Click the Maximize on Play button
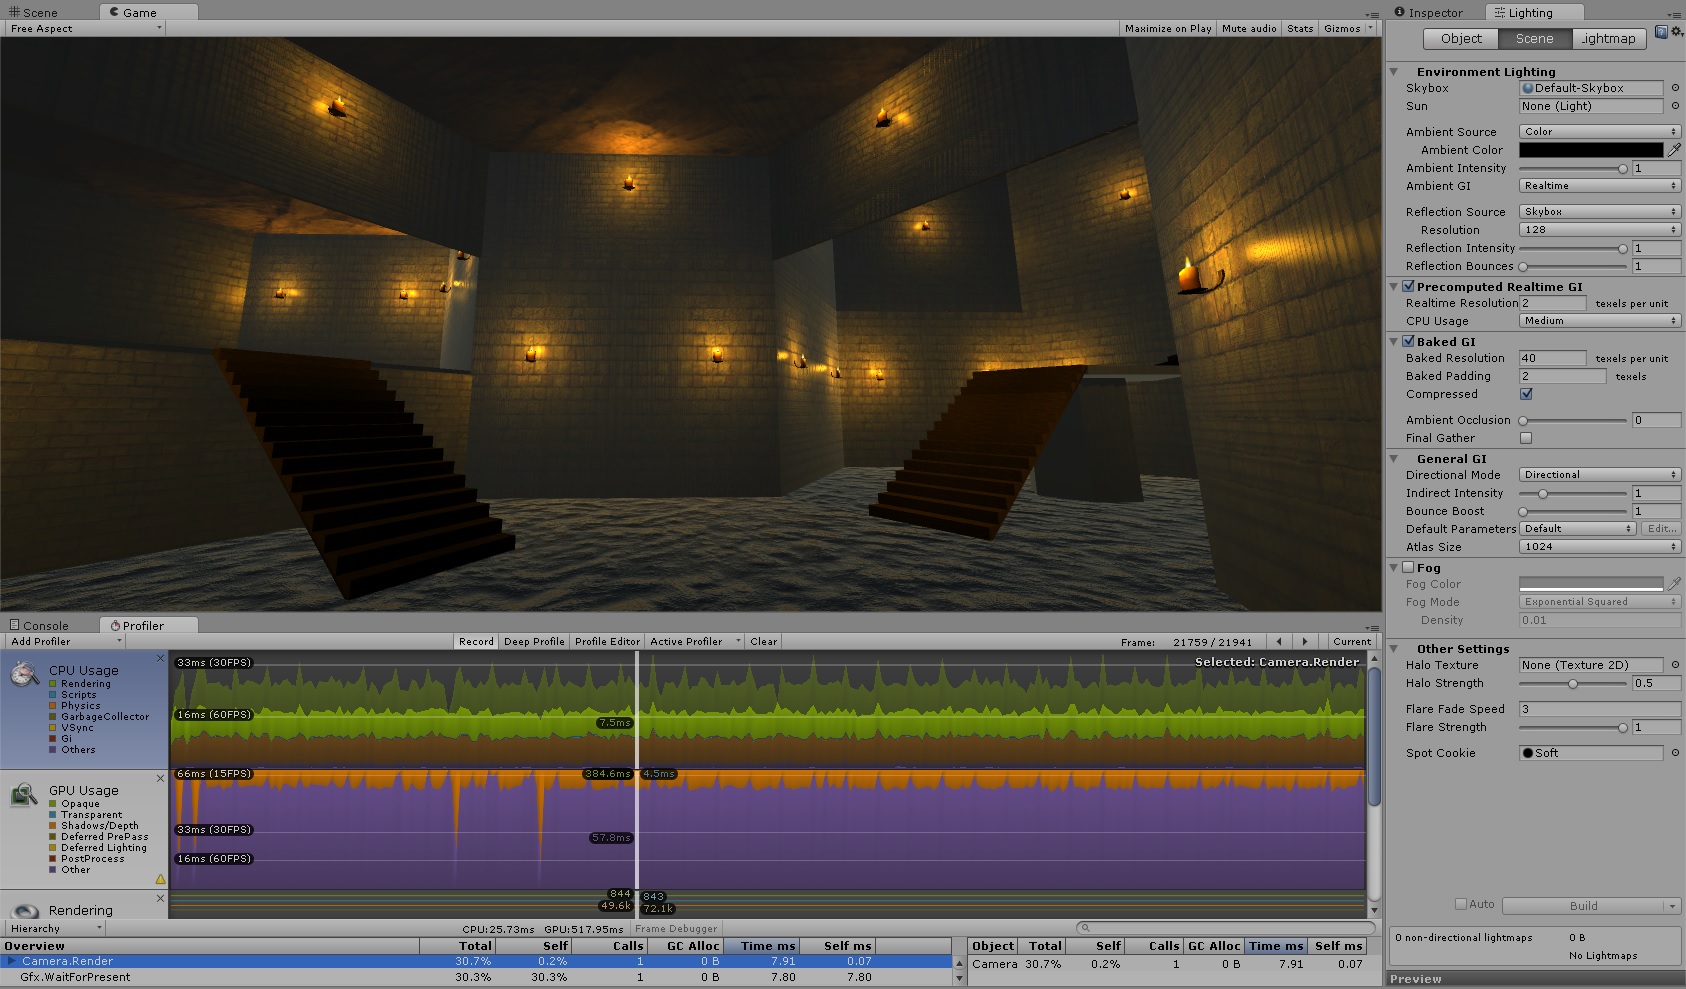The width and height of the screenshot is (1686, 989). [x=1168, y=29]
